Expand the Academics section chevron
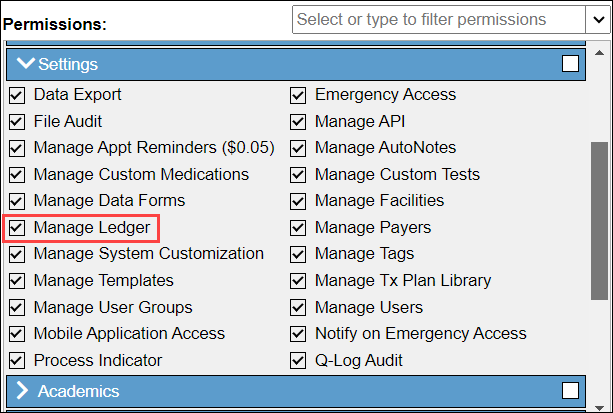Screen dimensions: 613x413 [23, 391]
